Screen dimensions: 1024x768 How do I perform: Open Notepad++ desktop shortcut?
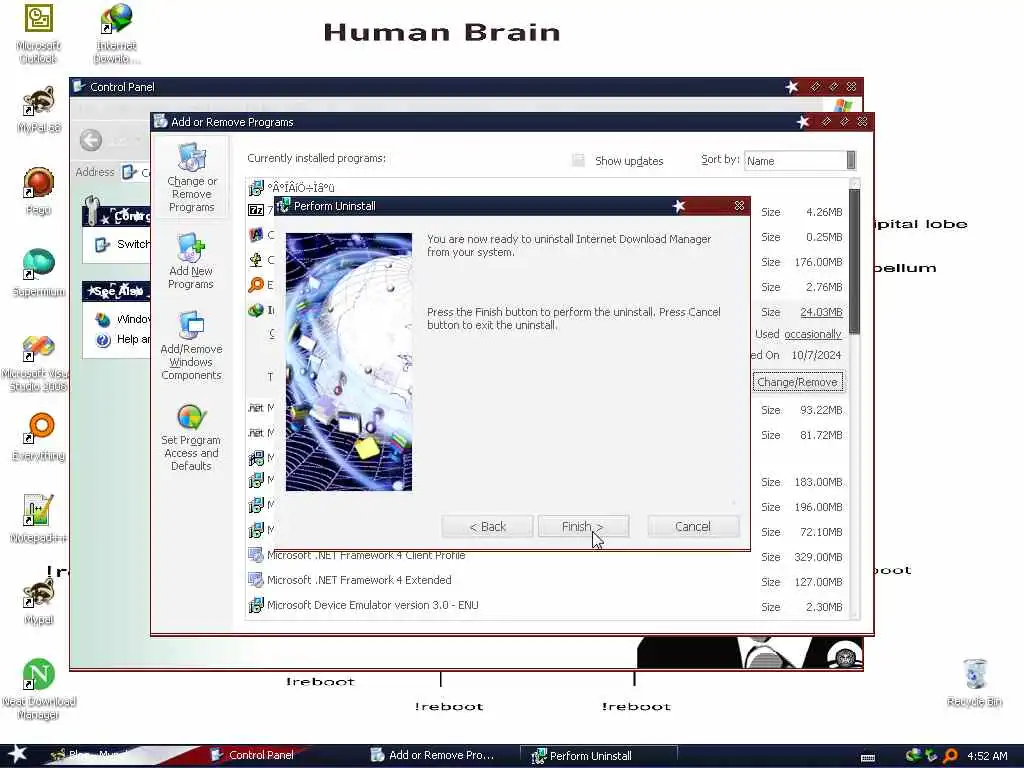click(x=39, y=519)
